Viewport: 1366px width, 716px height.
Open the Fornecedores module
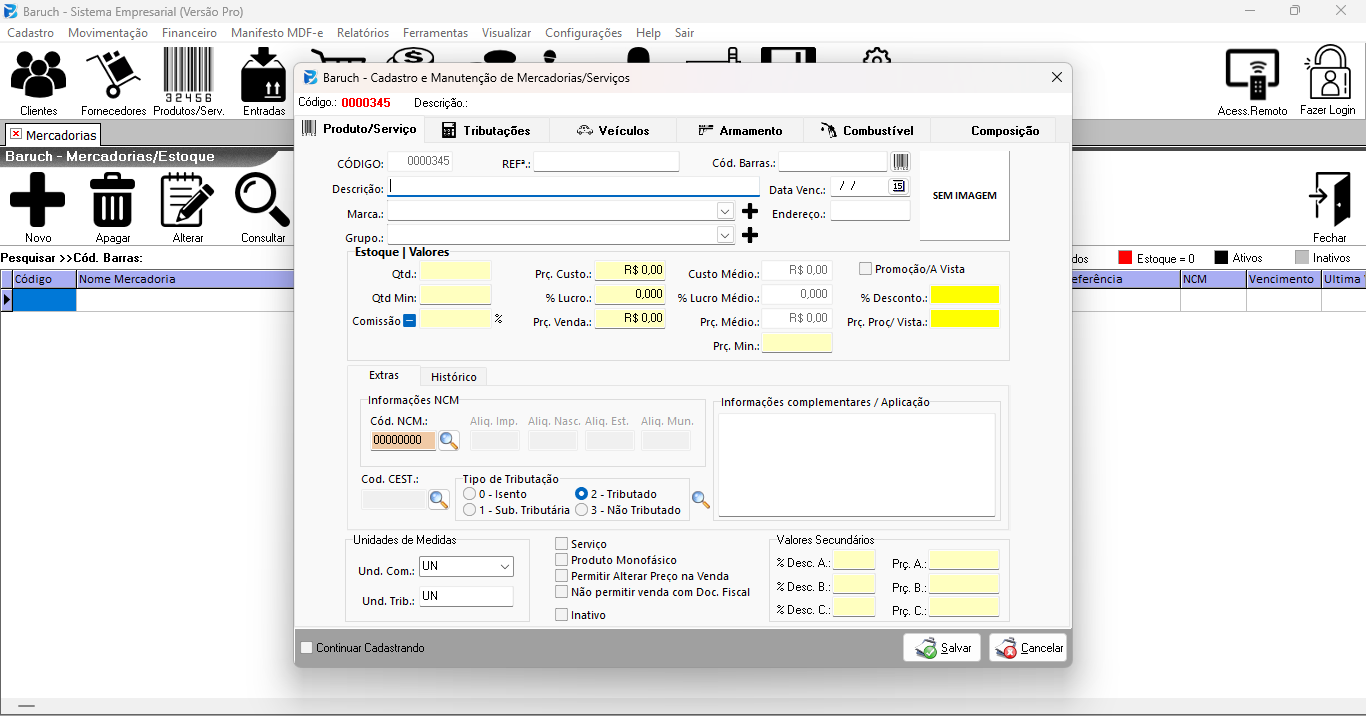coord(113,82)
